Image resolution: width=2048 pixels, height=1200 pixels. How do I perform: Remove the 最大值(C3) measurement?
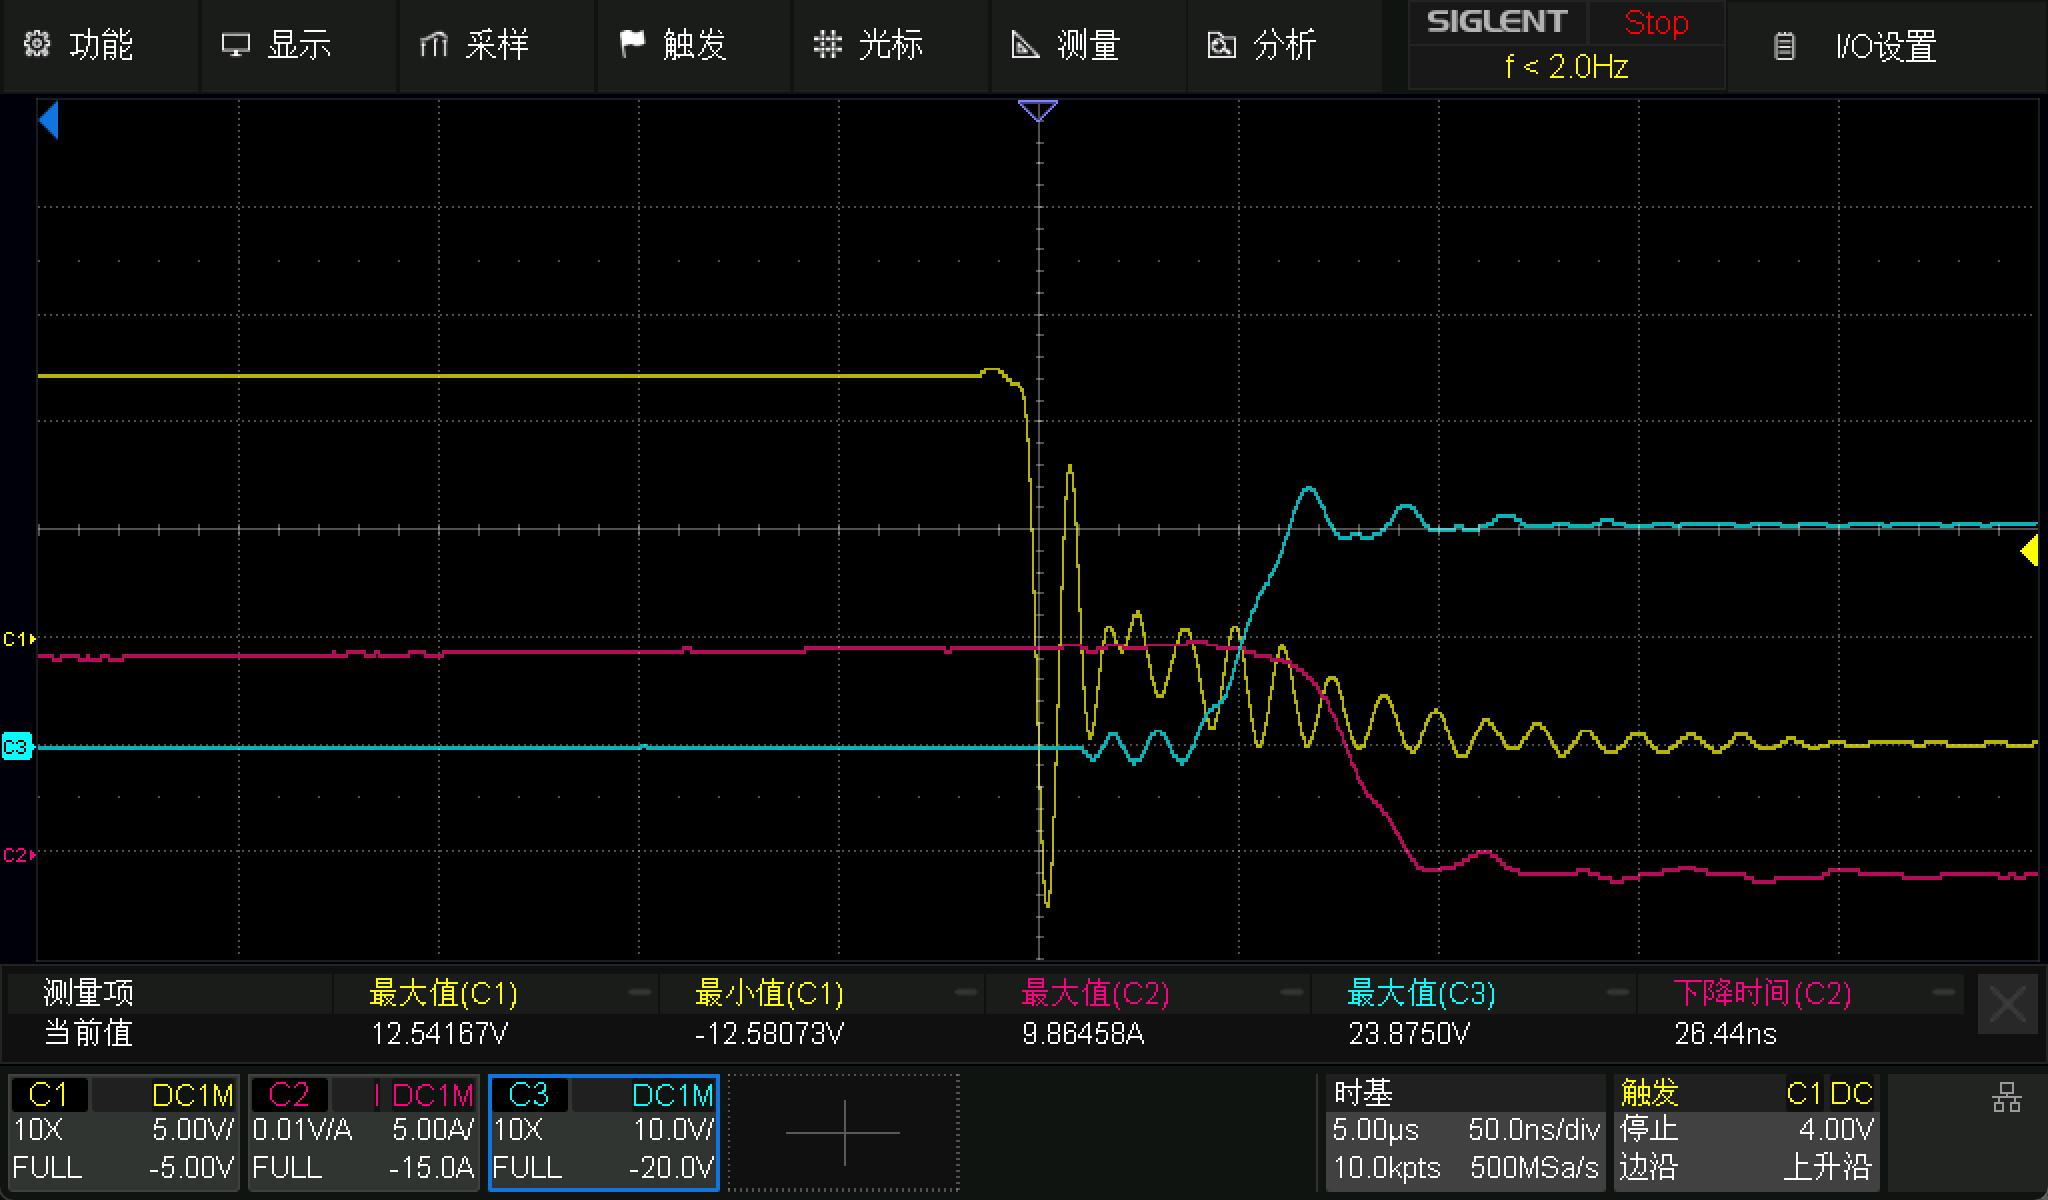click(x=1618, y=993)
